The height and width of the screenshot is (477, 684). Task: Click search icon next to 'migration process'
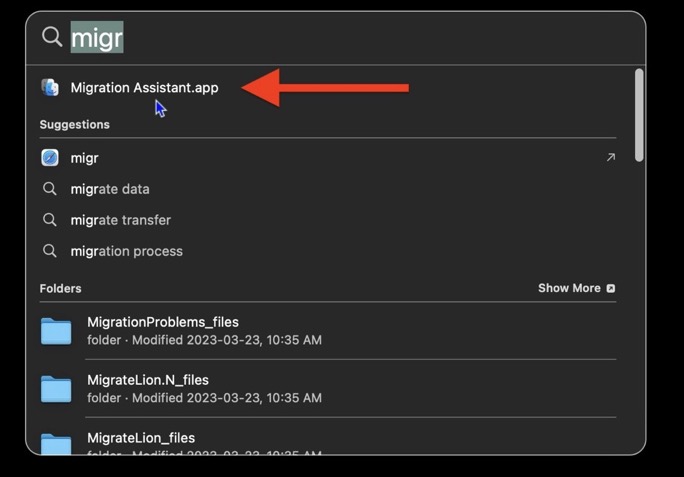point(50,251)
